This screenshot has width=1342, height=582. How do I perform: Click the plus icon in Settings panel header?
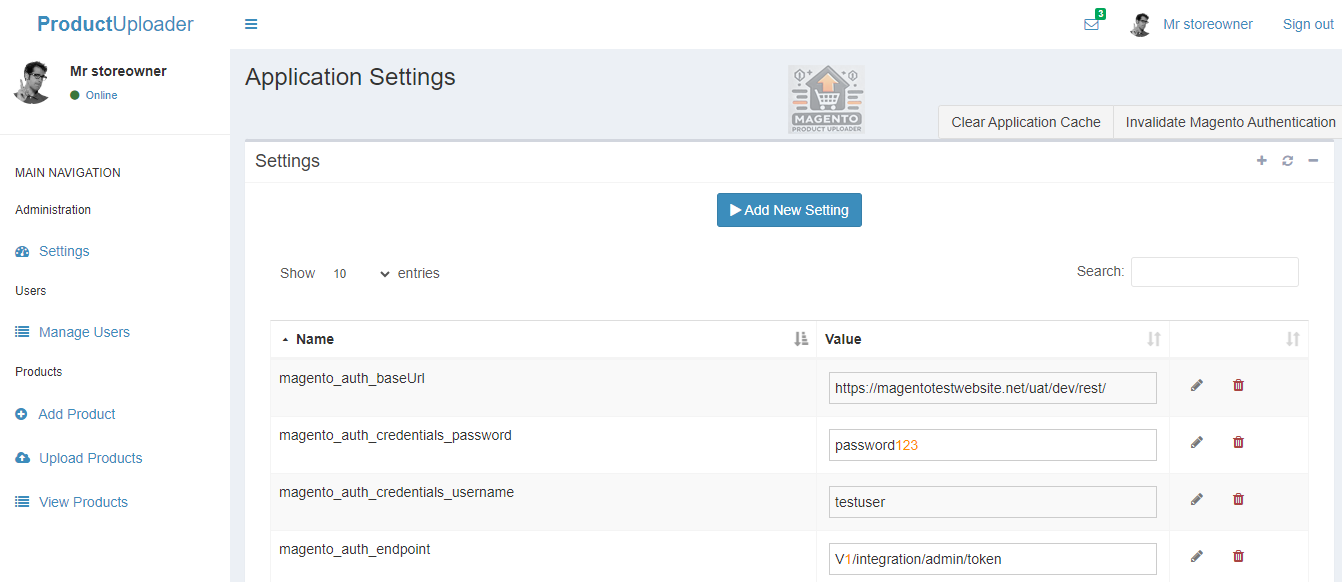(1261, 161)
